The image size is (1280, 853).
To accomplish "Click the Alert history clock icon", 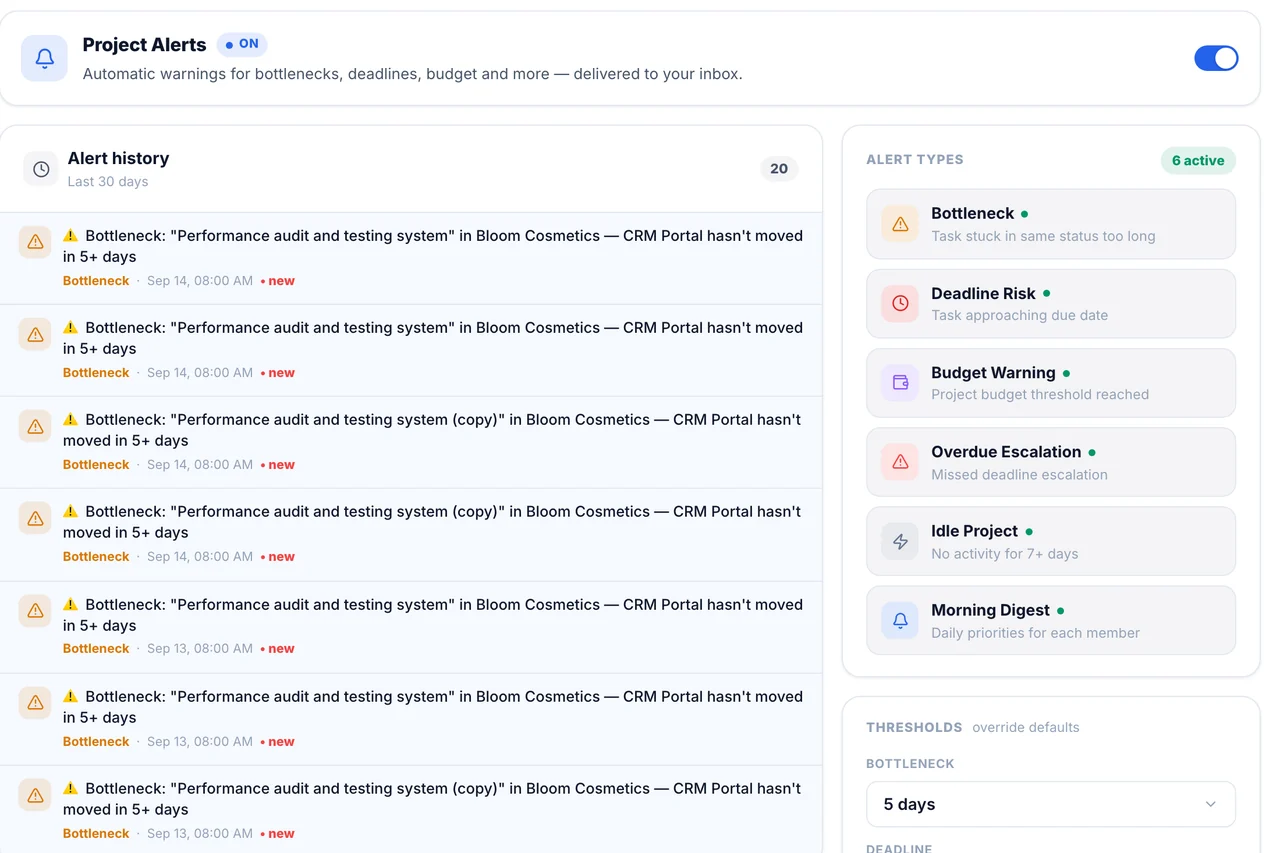I will (41, 169).
